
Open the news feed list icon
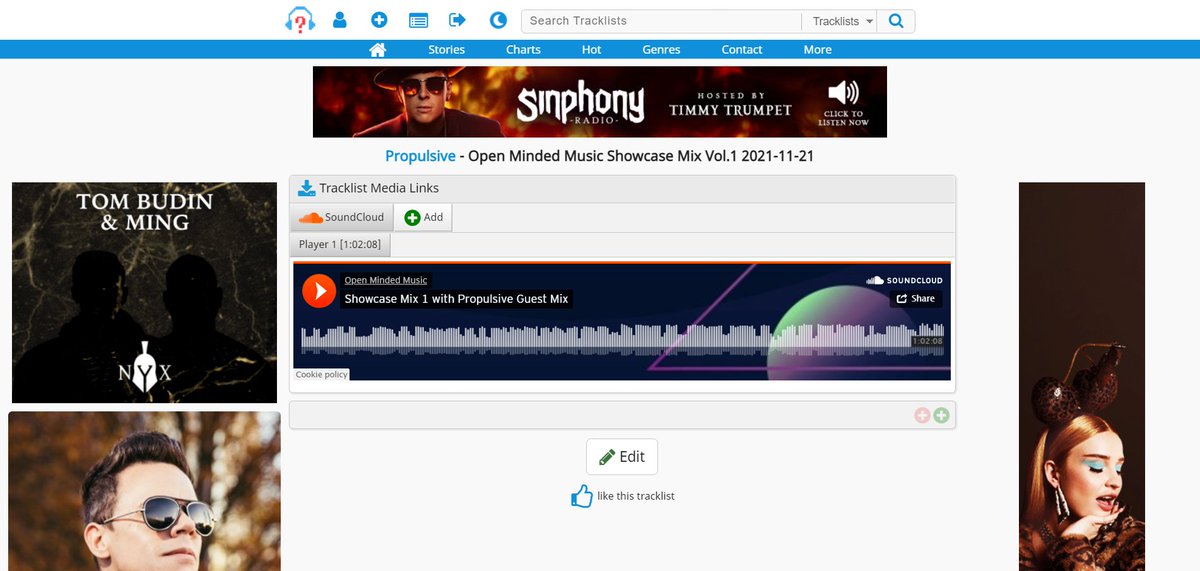[419, 20]
